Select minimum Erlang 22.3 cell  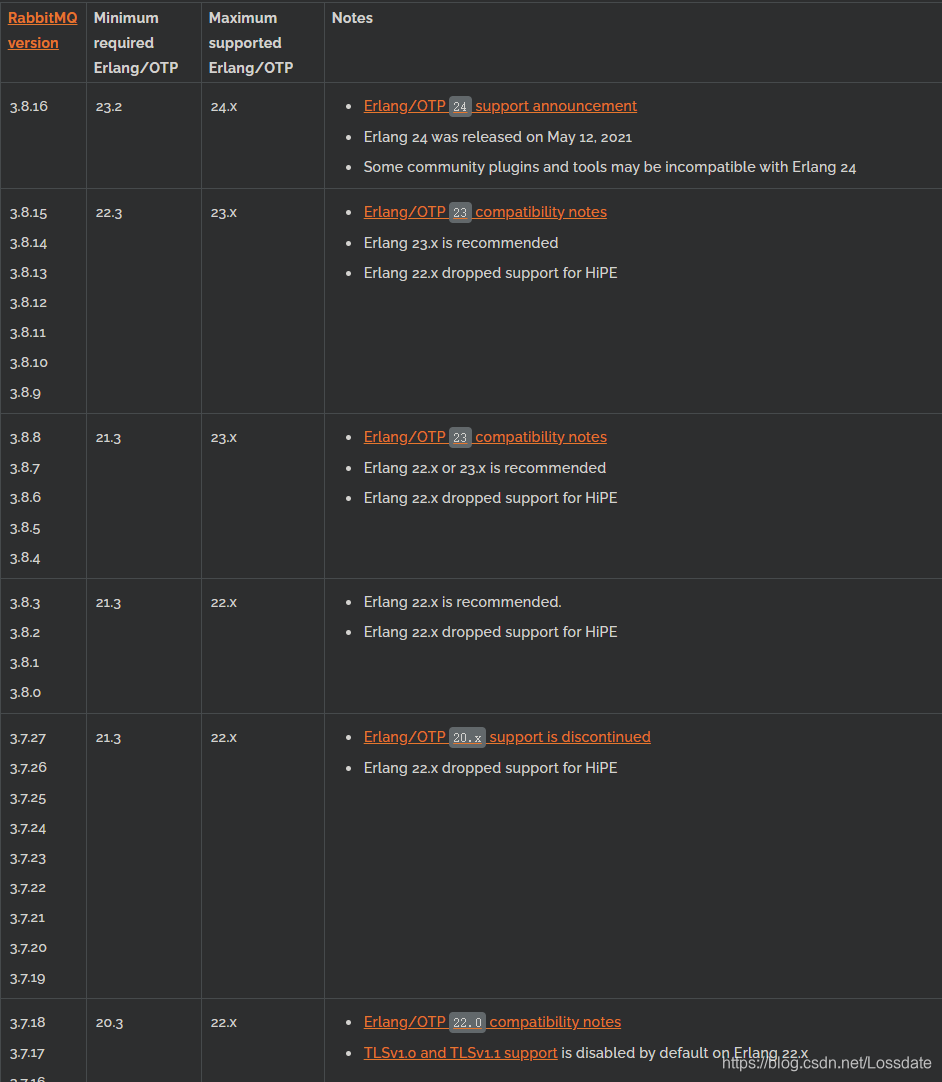[144, 301]
